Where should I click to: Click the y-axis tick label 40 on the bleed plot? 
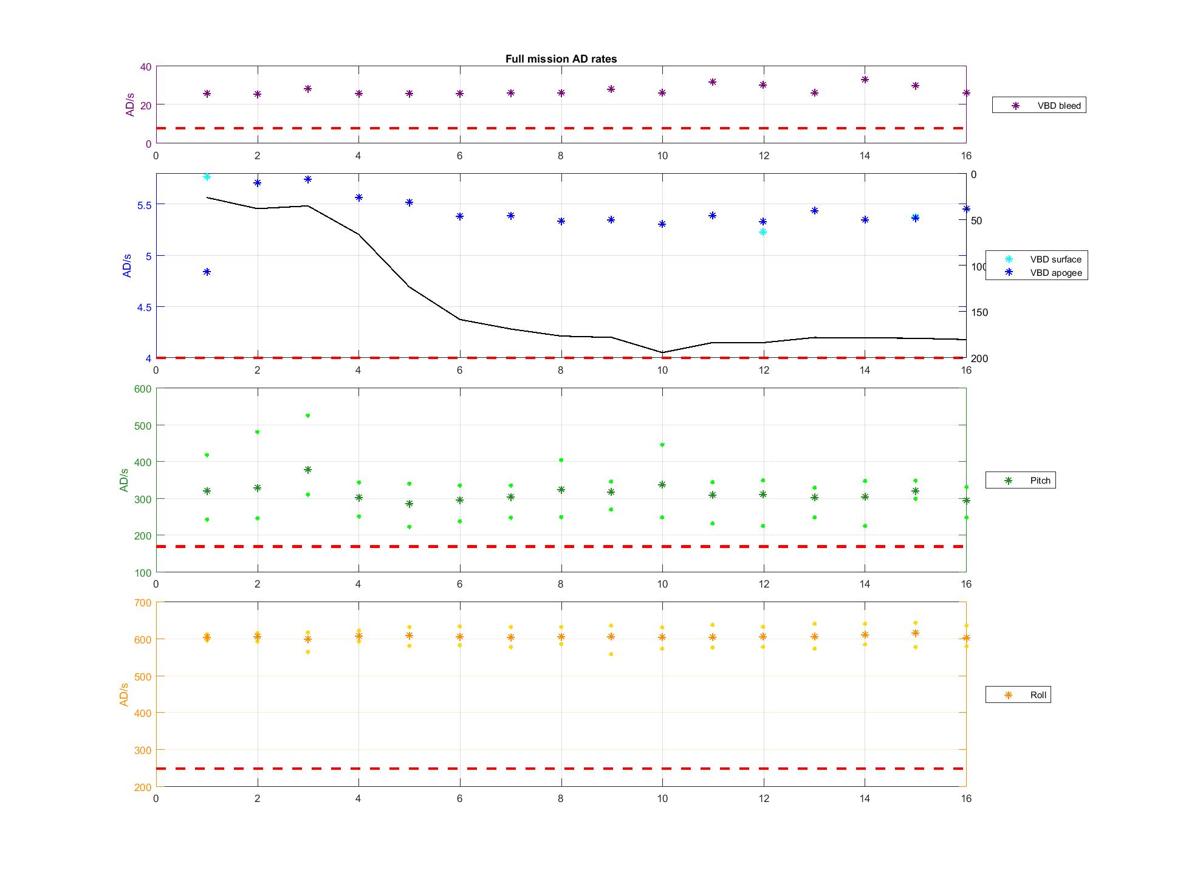pyautogui.click(x=145, y=67)
